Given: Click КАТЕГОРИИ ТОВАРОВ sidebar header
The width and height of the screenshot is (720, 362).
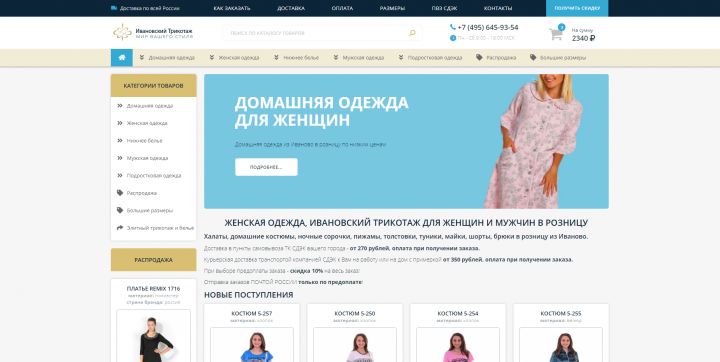Looking at the screenshot, I should 153,86.
